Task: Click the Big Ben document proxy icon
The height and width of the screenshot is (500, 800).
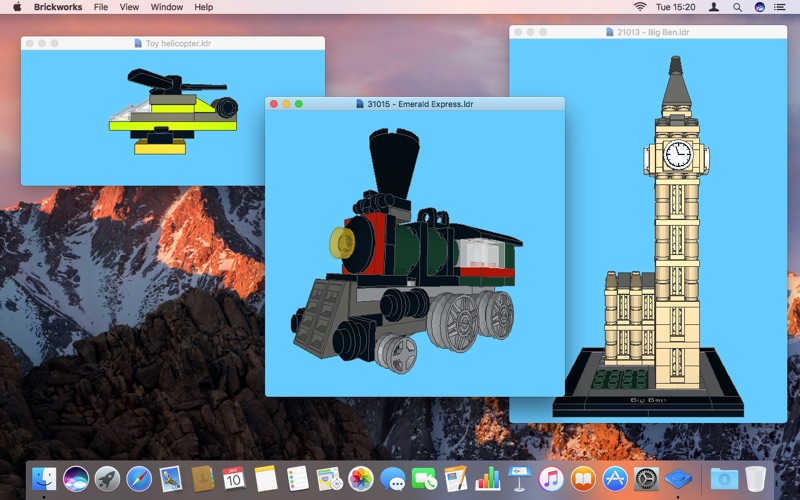Action: click(609, 32)
